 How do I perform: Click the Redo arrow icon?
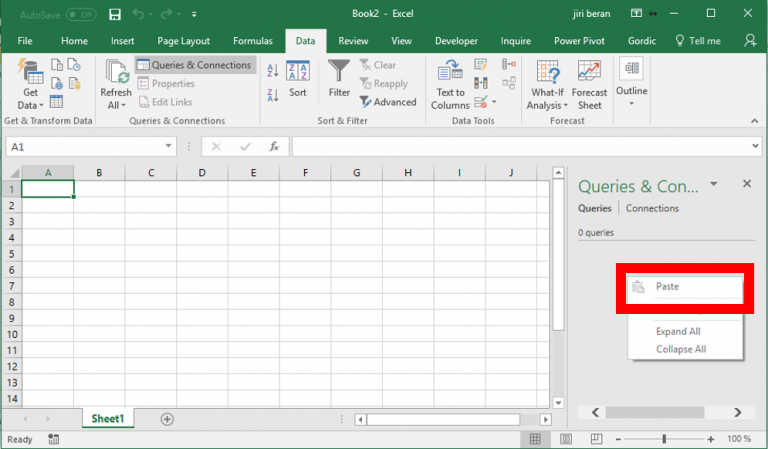tap(167, 14)
